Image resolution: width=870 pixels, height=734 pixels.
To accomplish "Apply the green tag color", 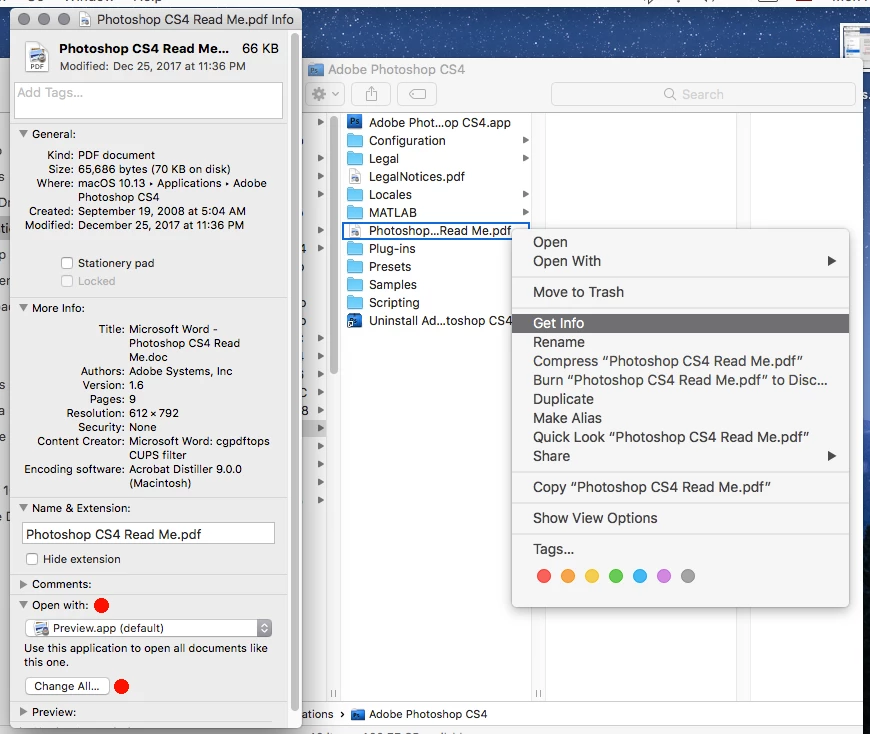I will coord(616,576).
